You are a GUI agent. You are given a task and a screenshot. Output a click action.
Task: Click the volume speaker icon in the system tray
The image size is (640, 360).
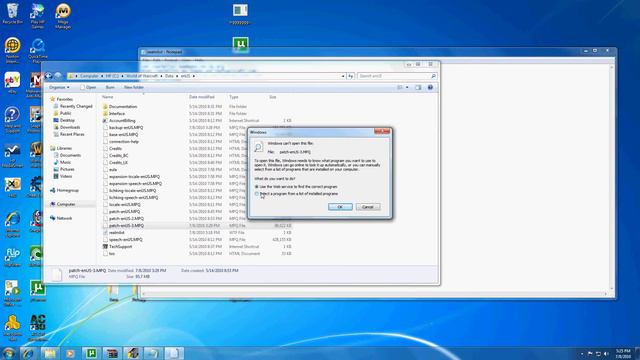tap(606, 353)
